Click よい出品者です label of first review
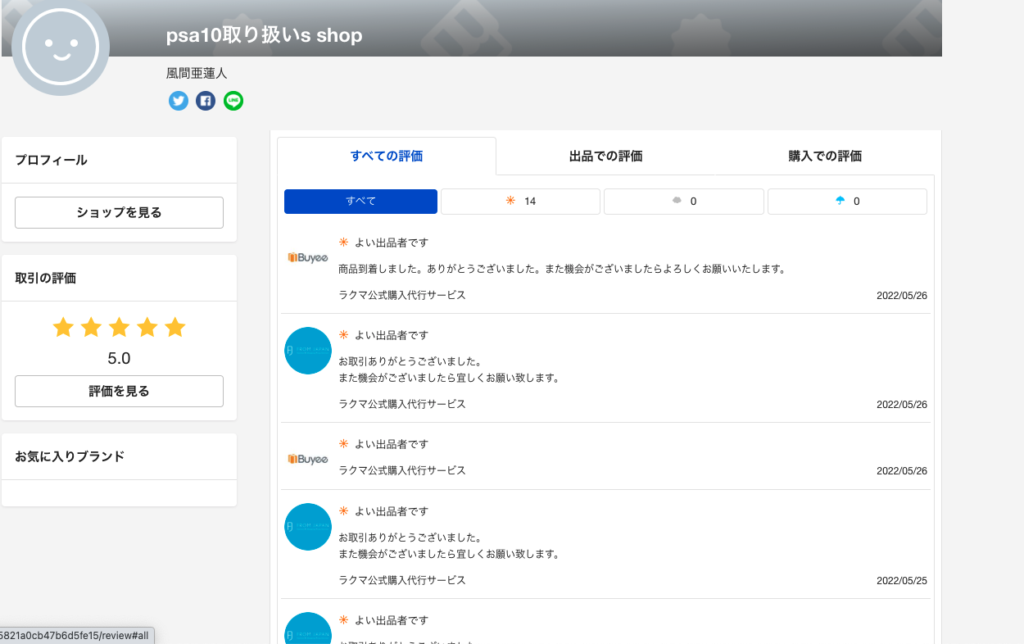Screen dimensions: 1024x644 (391, 243)
